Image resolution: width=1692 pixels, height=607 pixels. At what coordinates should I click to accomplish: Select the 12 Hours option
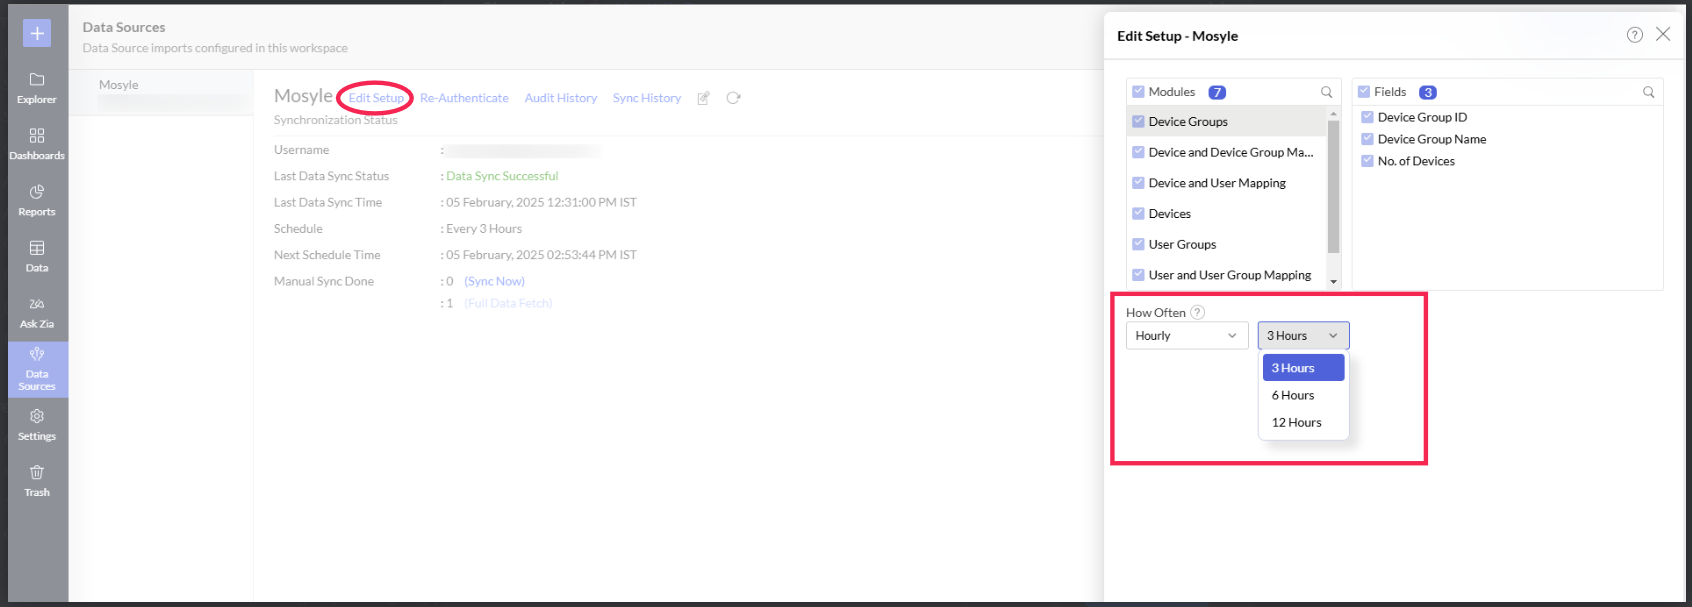point(1304,422)
